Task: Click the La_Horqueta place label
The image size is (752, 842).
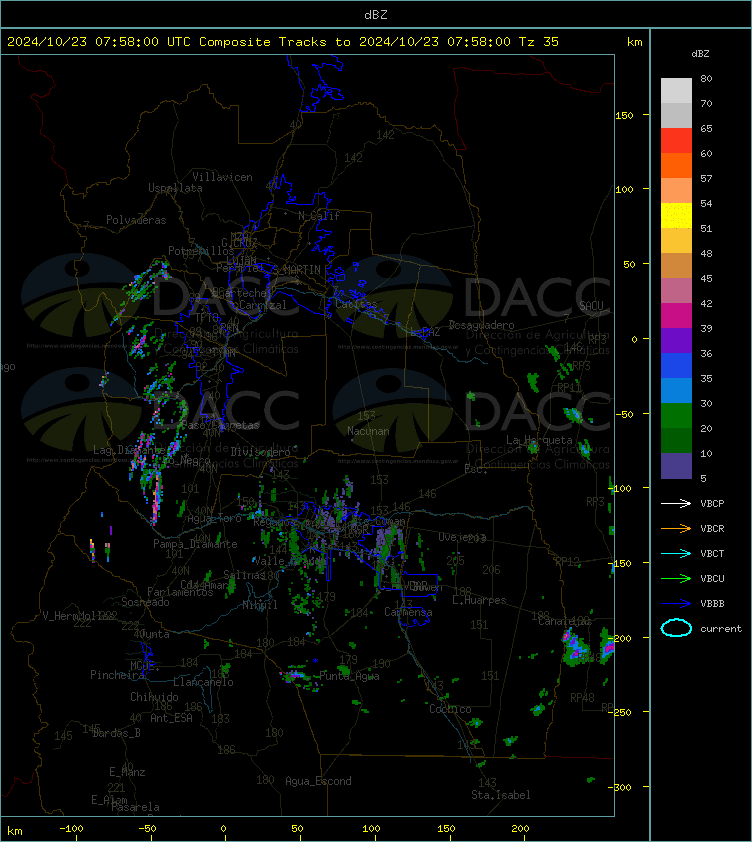Action: click(x=539, y=440)
